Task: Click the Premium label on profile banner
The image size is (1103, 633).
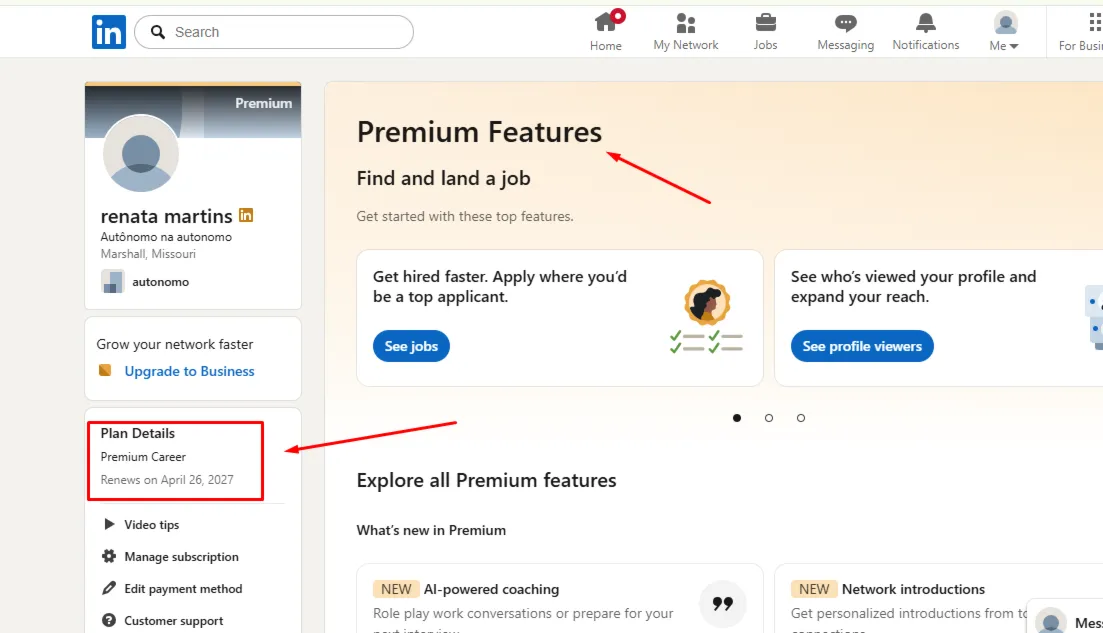Action: [263, 103]
